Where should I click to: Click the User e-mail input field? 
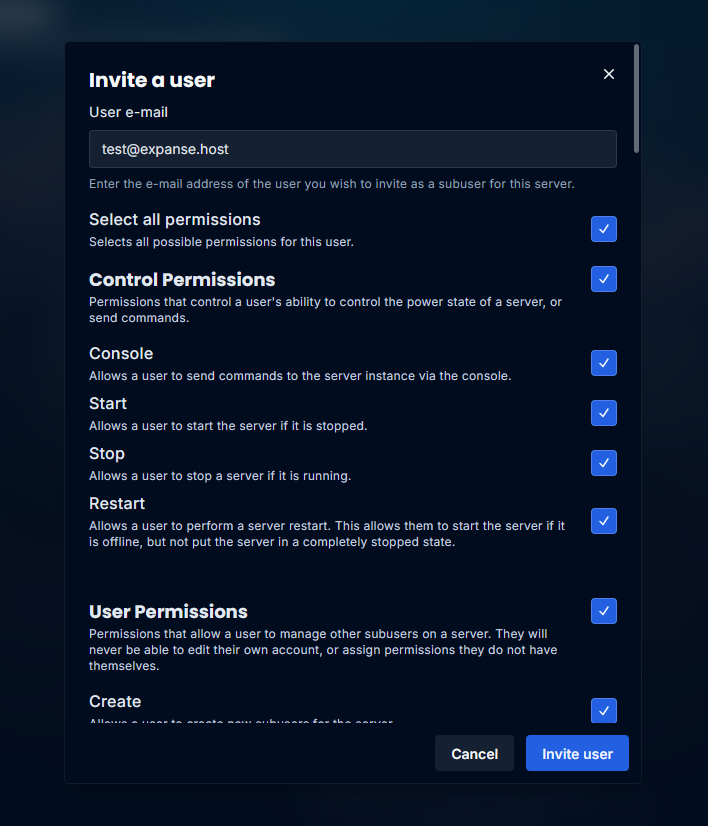click(x=353, y=149)
